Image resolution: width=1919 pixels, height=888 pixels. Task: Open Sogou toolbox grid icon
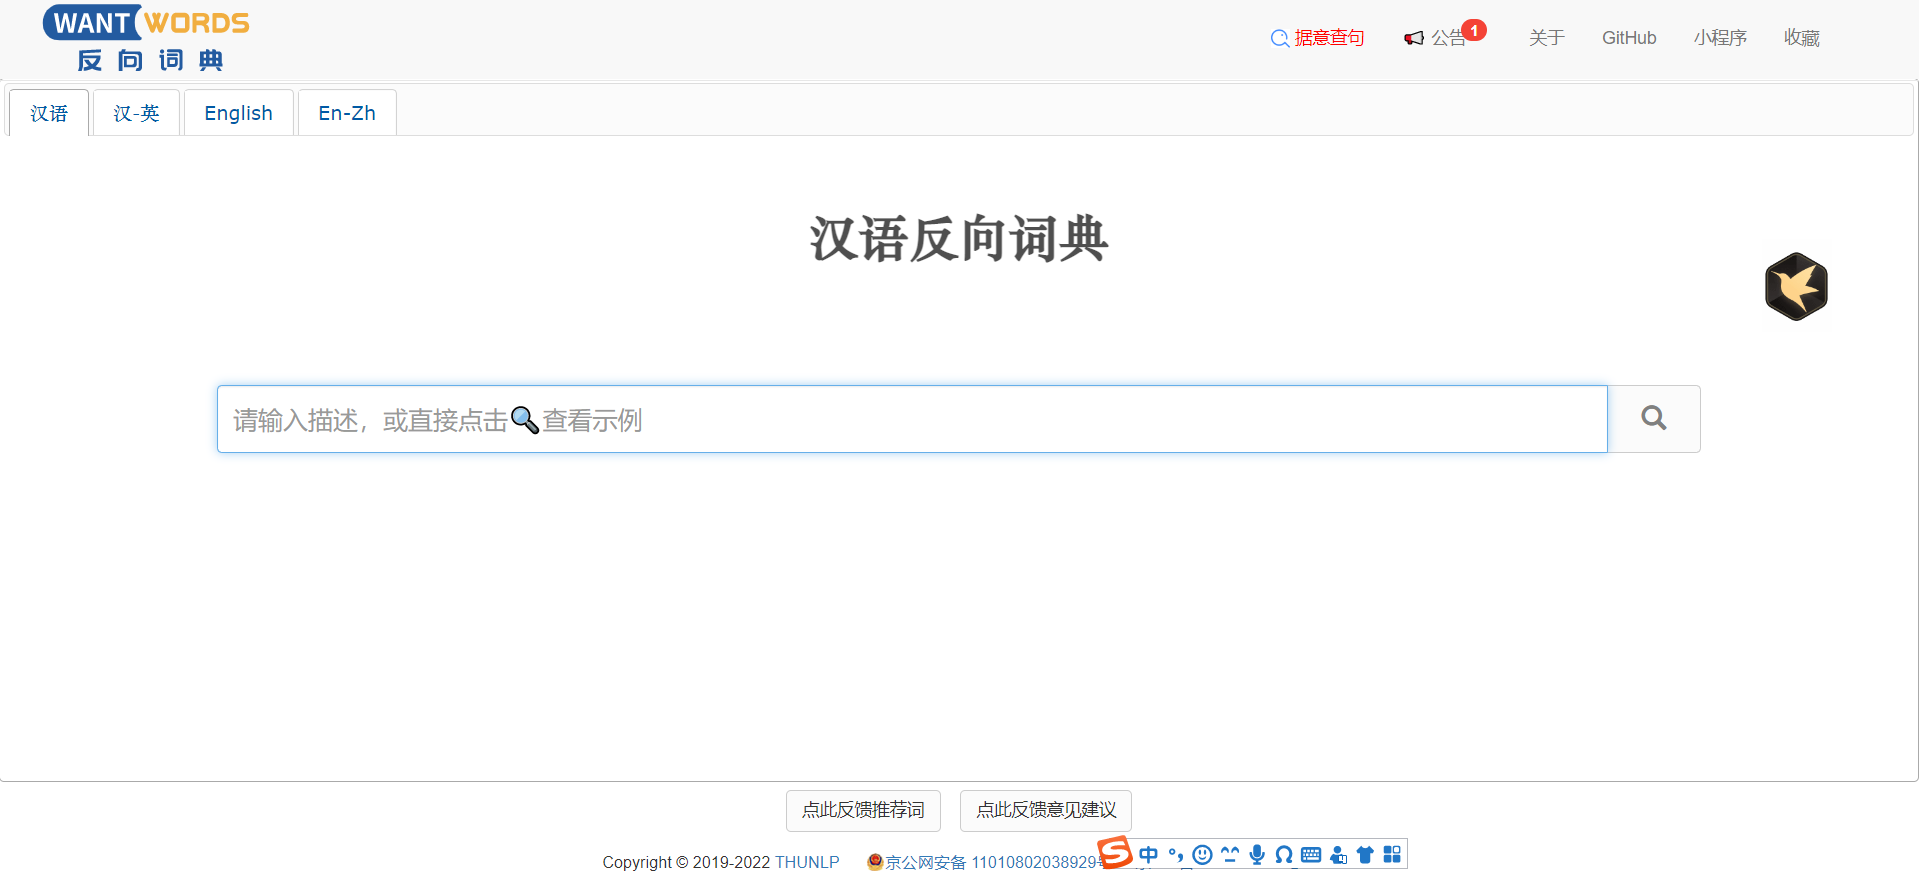coord(1392,854)
